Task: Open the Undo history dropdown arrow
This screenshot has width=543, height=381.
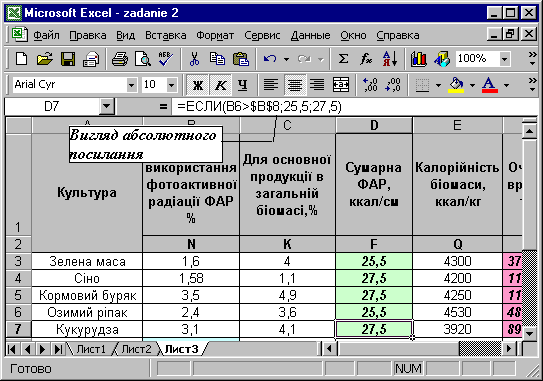Action: pyautogui.click(x=286, y=59)
